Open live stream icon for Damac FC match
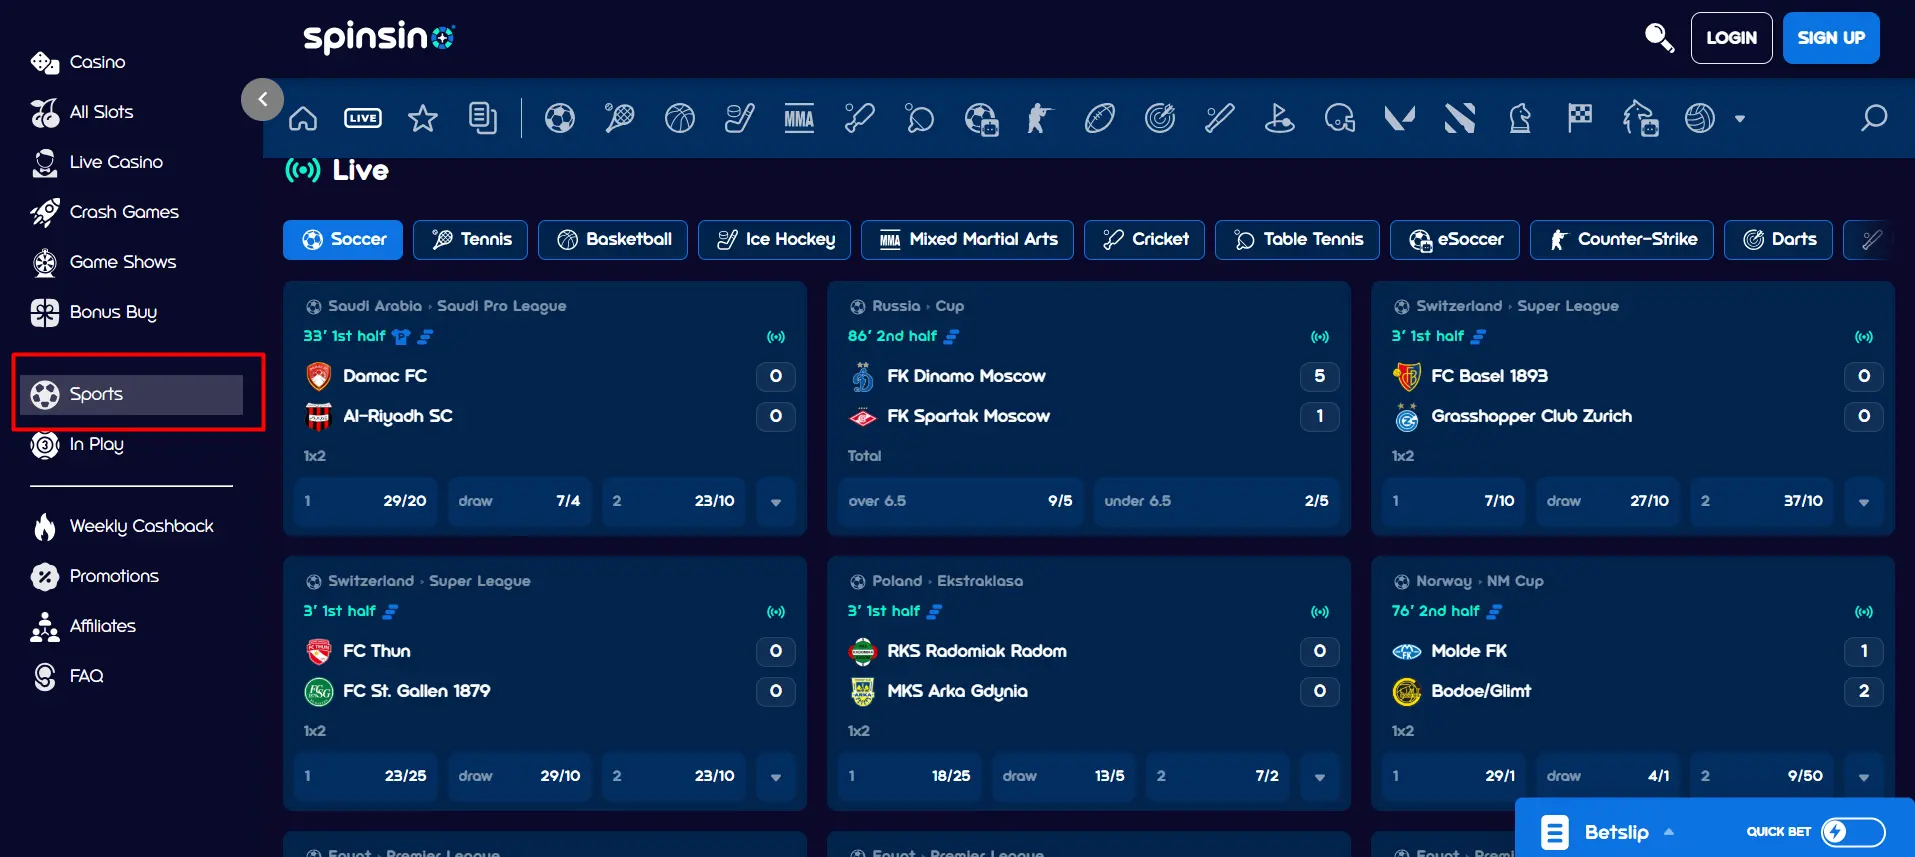This screenshot has height=857, width=1915. 776,337
